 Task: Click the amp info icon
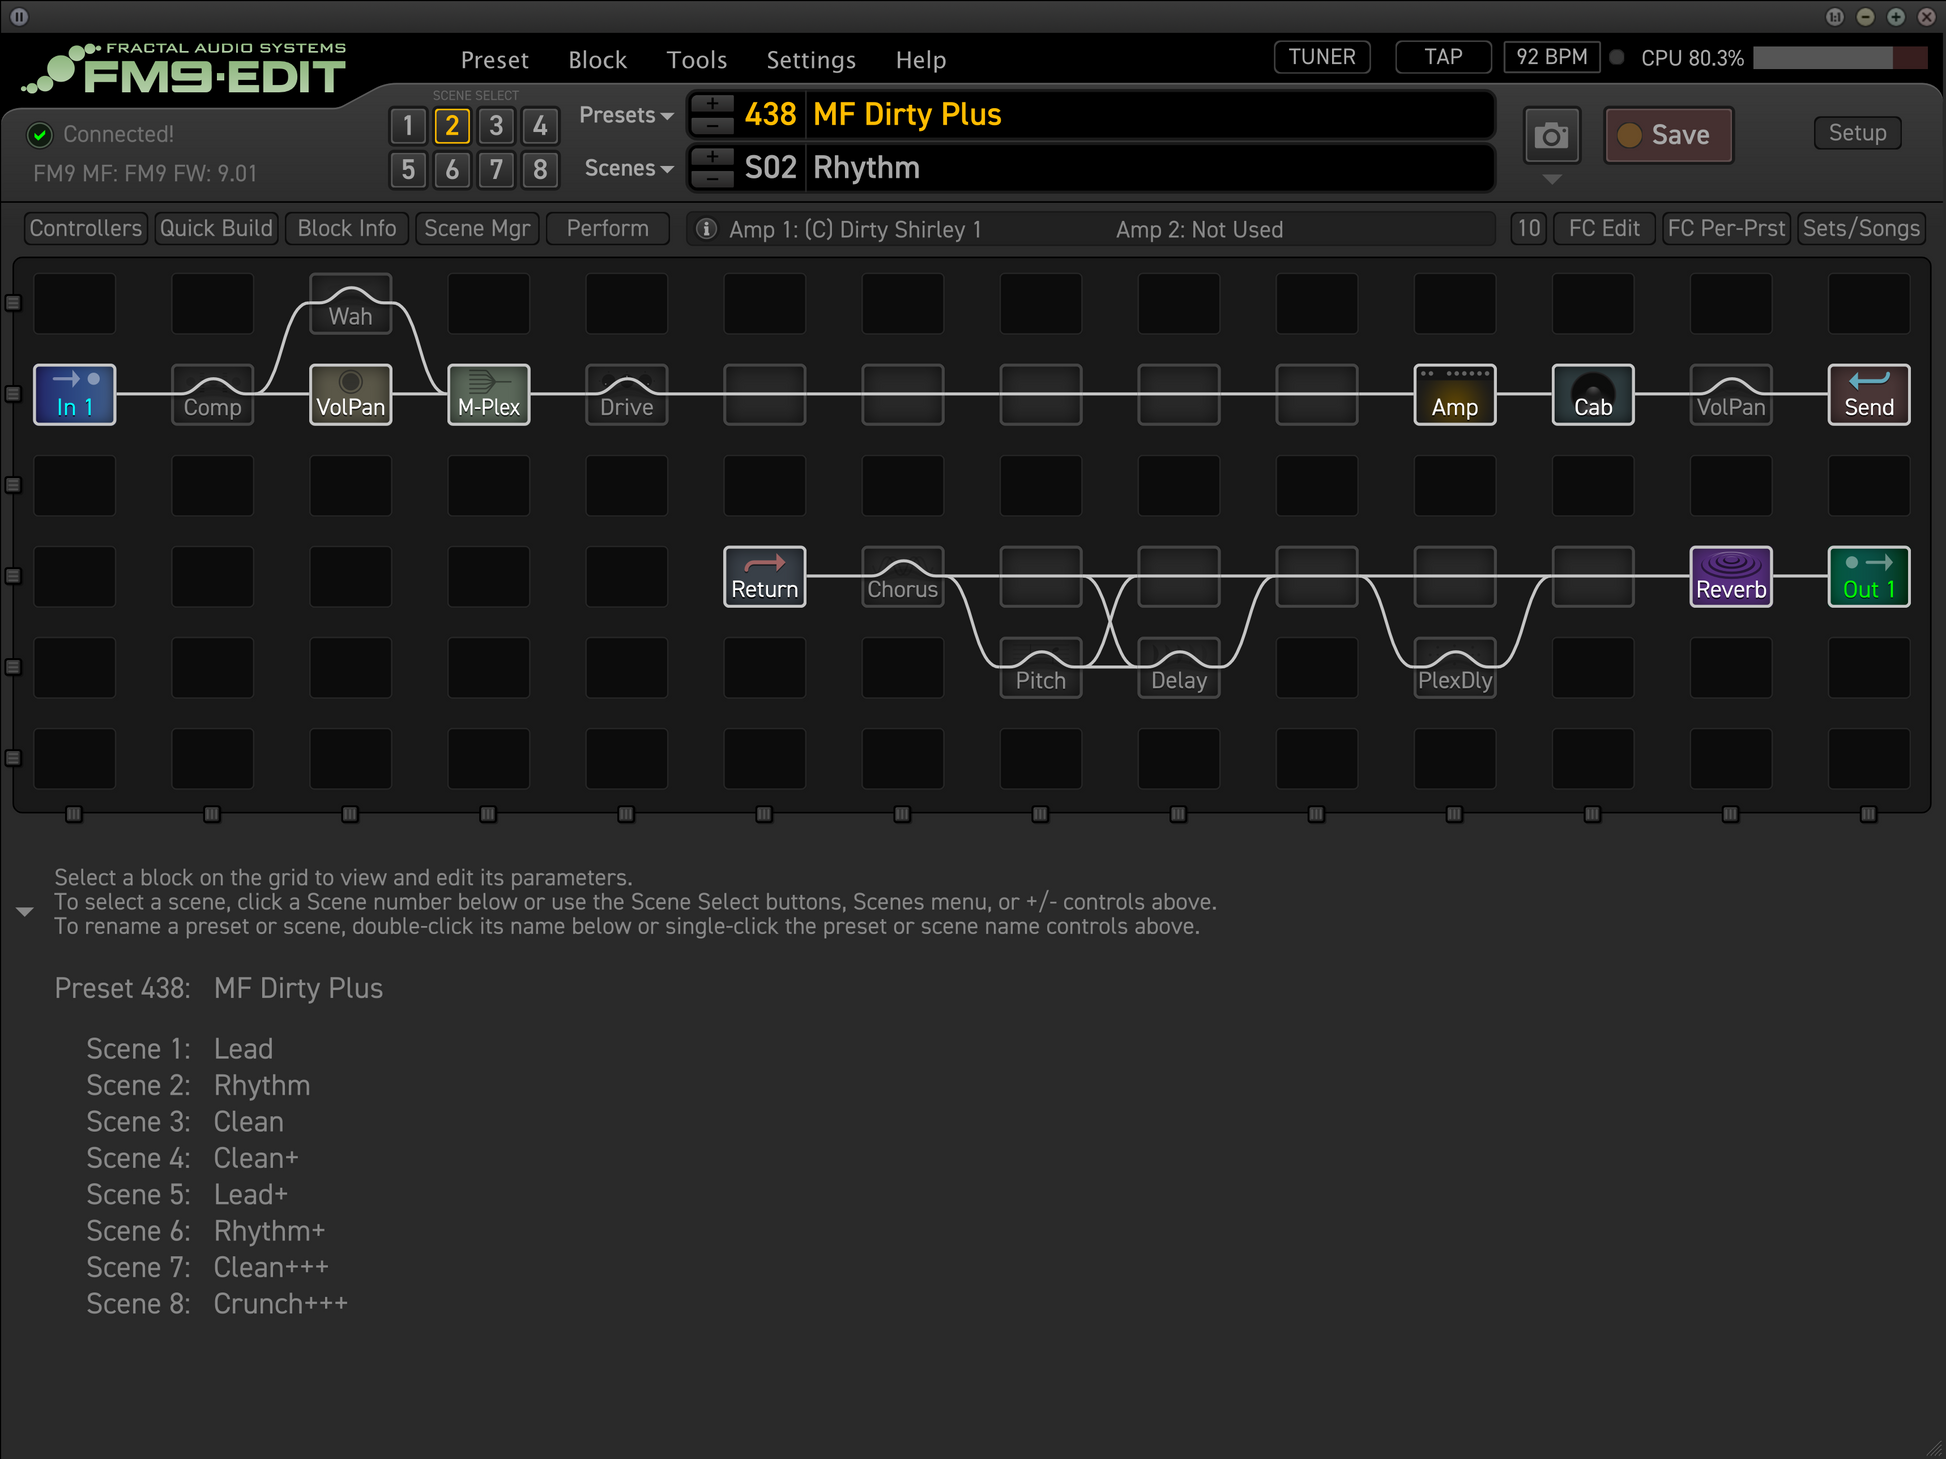click(x=706, y=229)
